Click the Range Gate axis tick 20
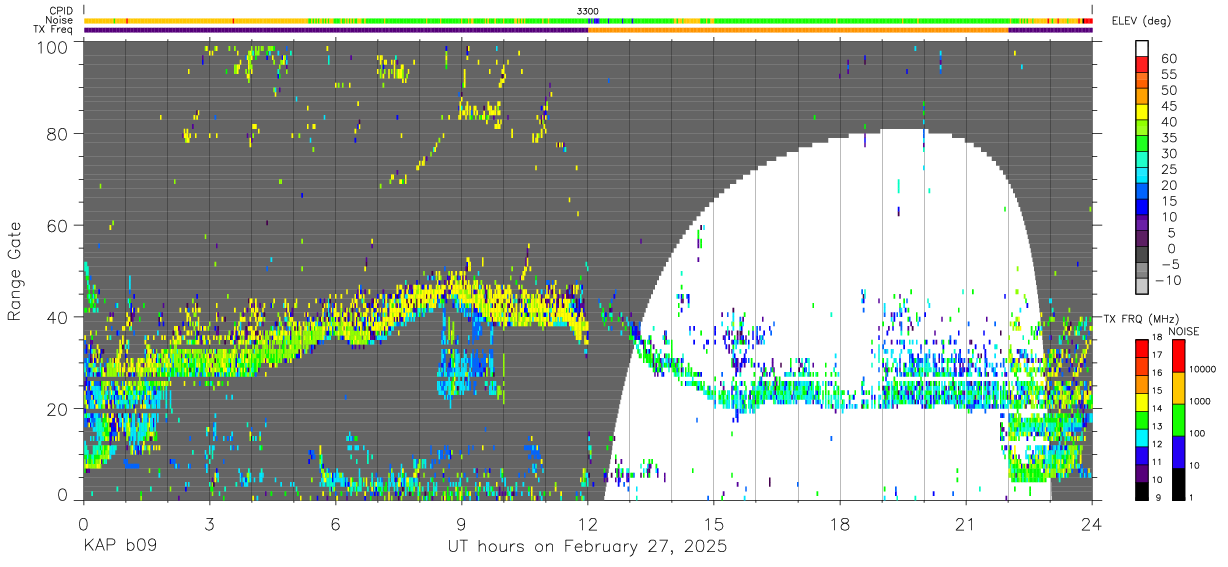This screenshot has width=1228, height=567. point(58,410)
